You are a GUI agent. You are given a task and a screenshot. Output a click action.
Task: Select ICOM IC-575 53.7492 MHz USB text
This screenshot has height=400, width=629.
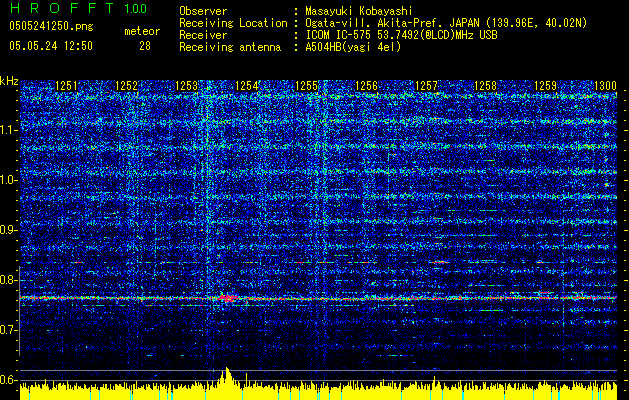401,35
